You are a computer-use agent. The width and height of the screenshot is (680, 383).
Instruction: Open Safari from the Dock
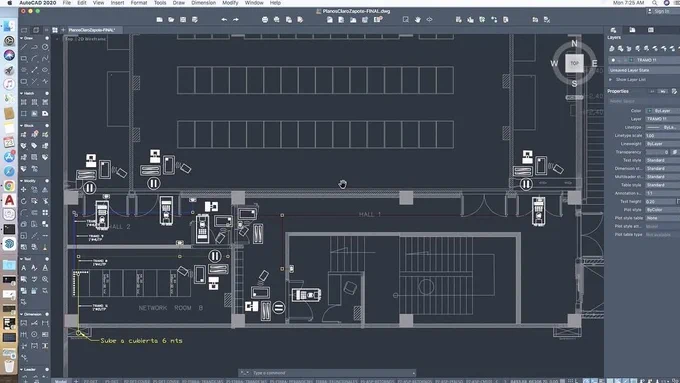9,171
